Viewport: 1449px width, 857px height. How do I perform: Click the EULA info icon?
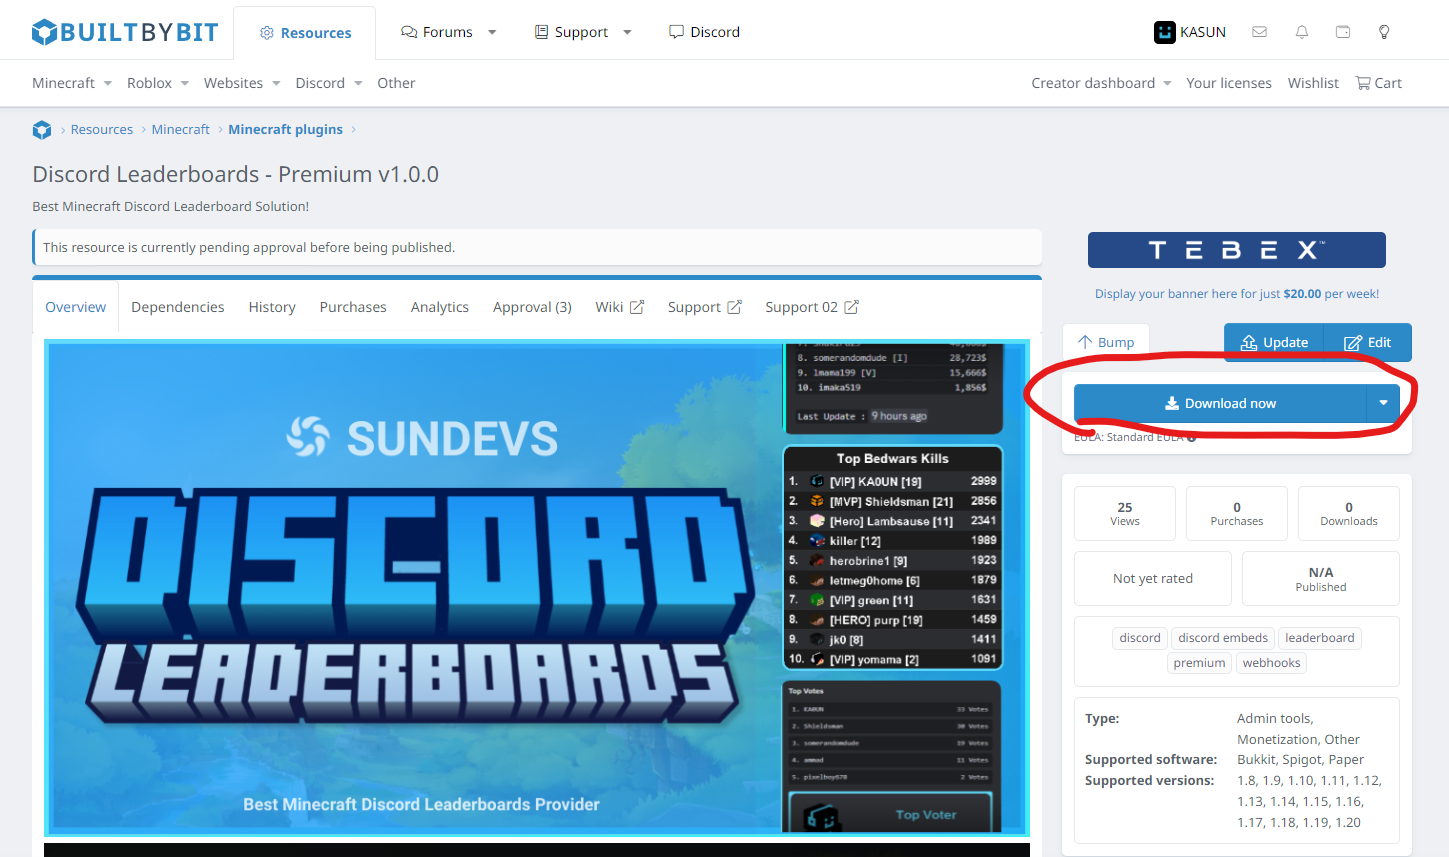click(x=1192, y=438)
